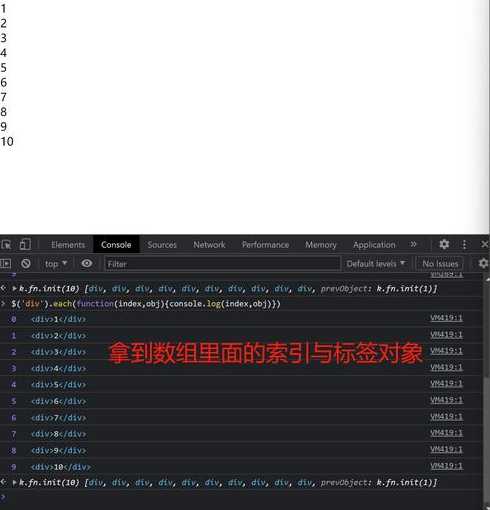Toggle the live expression eye icon
Screen dimensions: 490x510
click(87, 263)
